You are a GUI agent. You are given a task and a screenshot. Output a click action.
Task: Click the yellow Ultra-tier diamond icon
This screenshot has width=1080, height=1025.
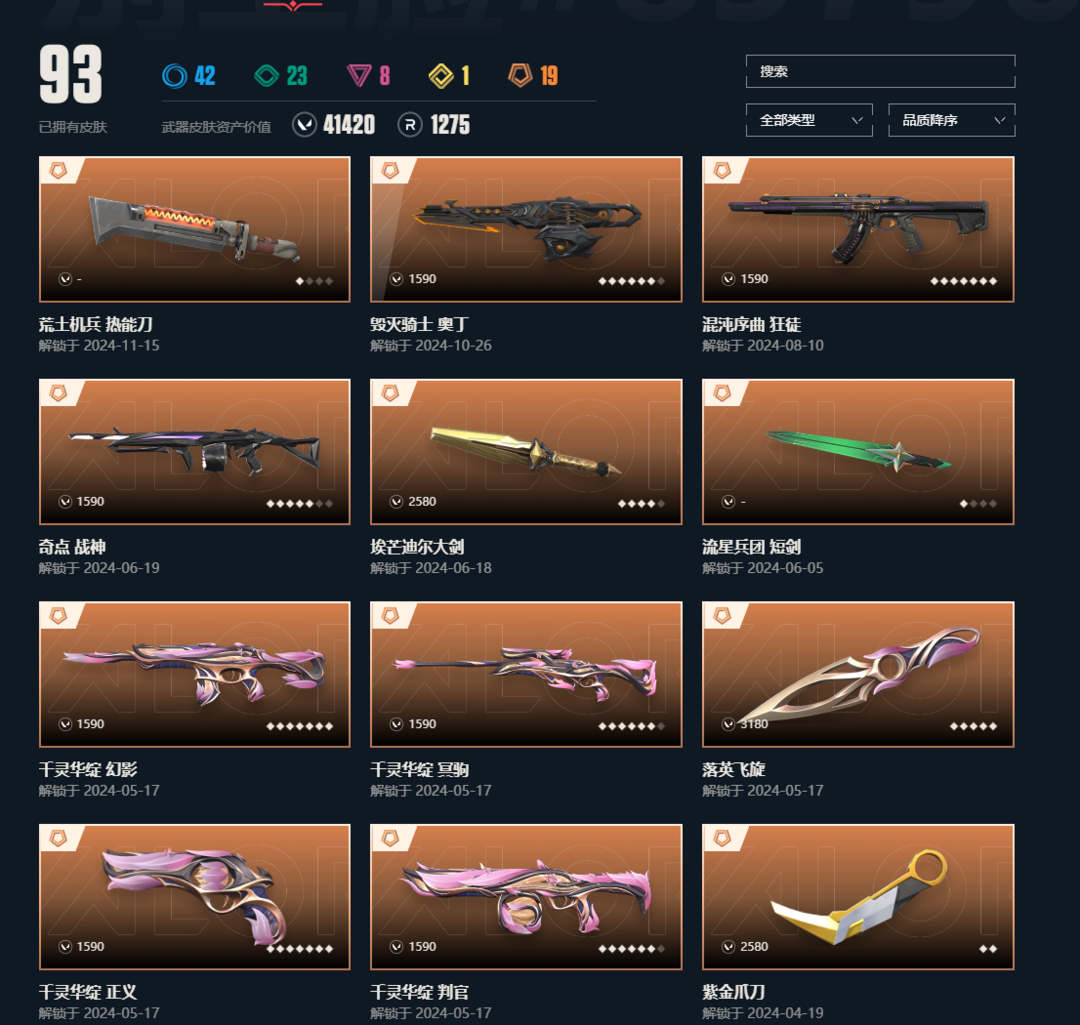441,75
